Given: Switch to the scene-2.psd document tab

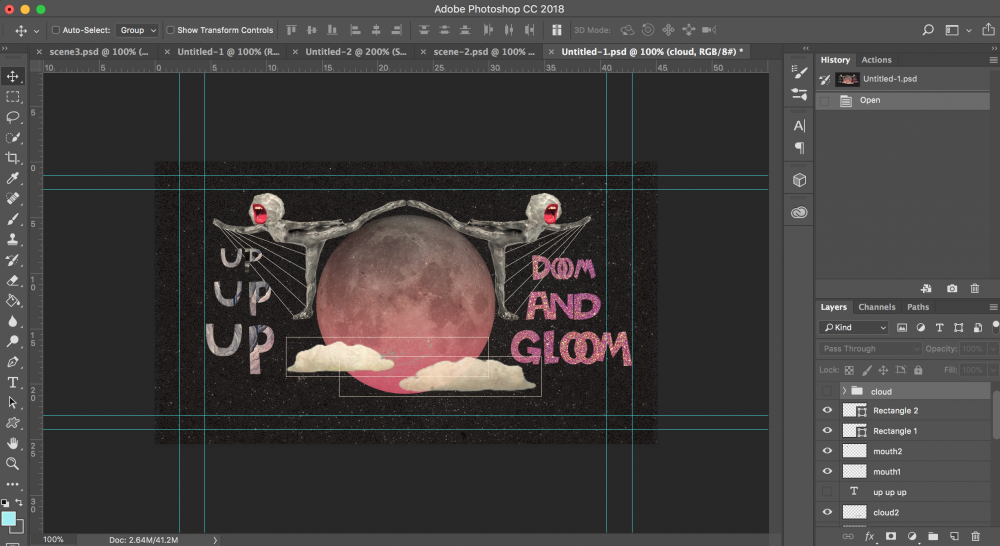Looking at the screenshot, I should point(483,52).
